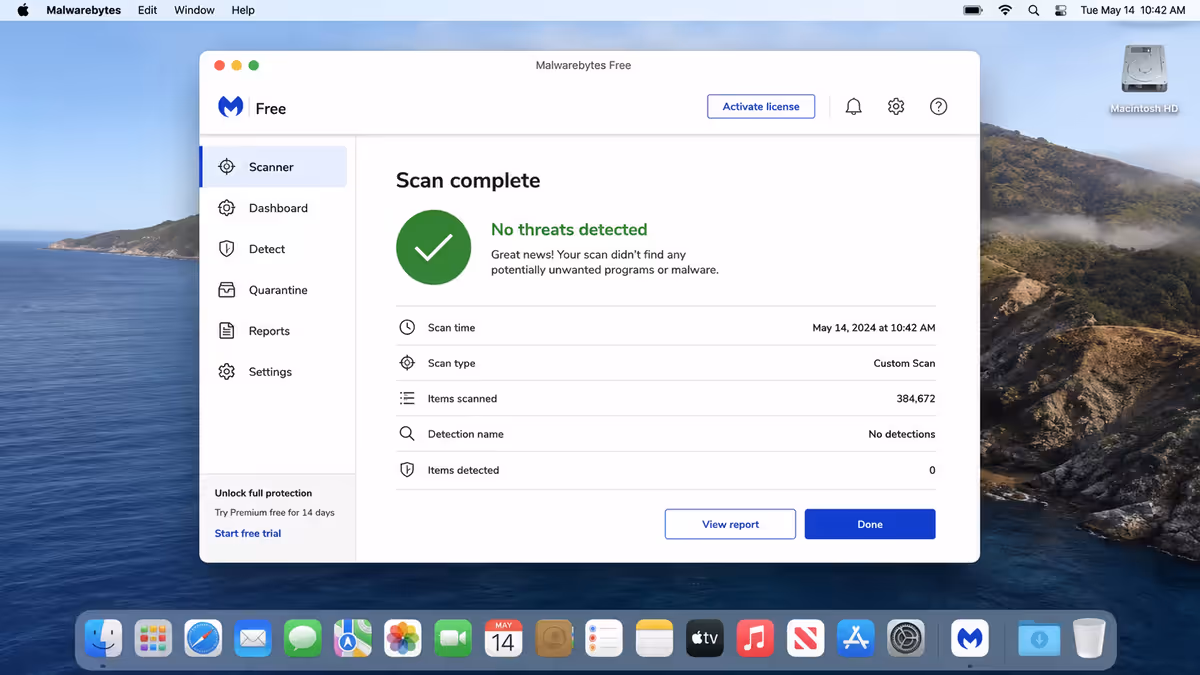Open Settings in the sidebar
Viewport: 1200px width, 675px height.
(x=273, y=372)
